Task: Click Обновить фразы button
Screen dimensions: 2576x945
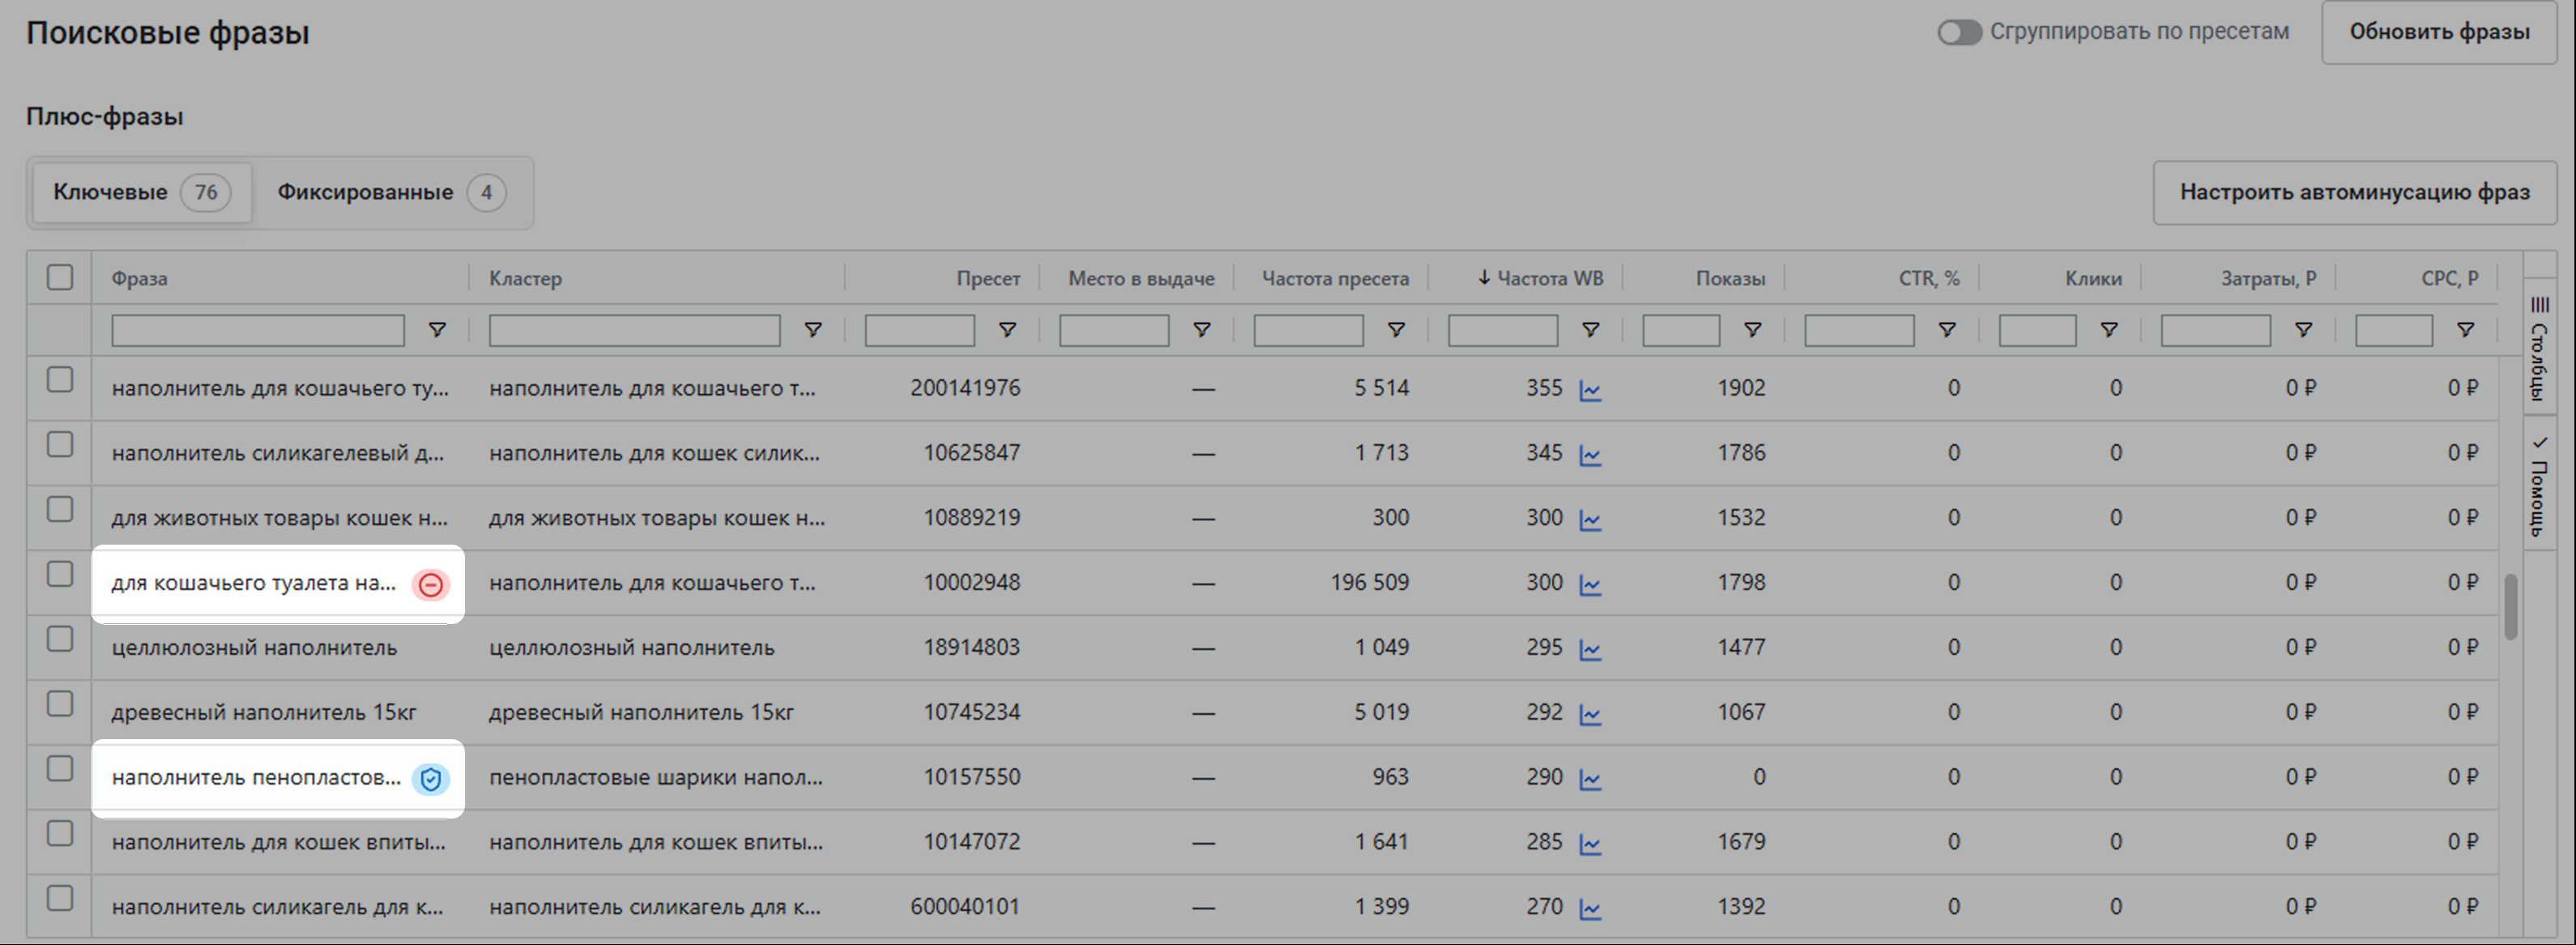Action: (x=2439, y=32)
